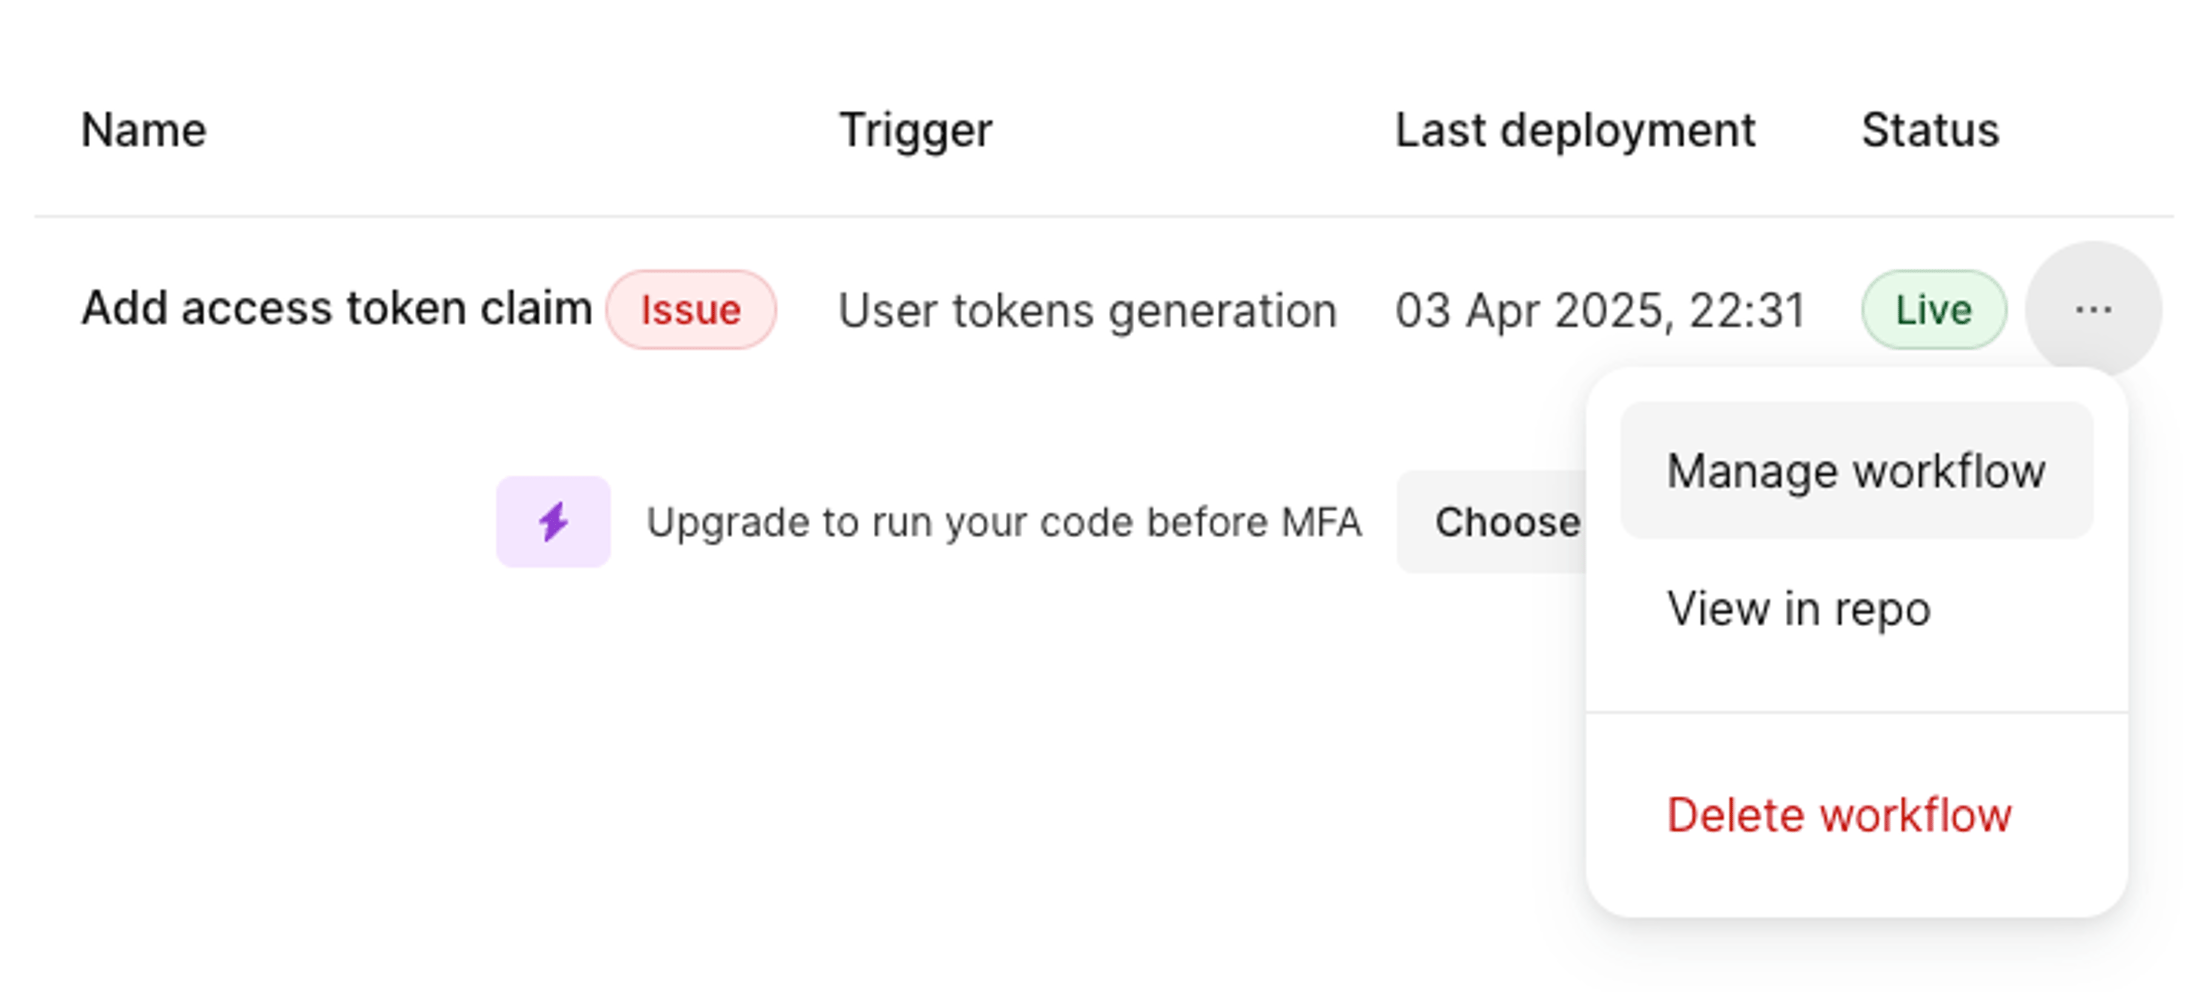Click blank menu area below Delete workflow
The height and width of the screenshot is (992, 2200).
(x=1856, y=885)
